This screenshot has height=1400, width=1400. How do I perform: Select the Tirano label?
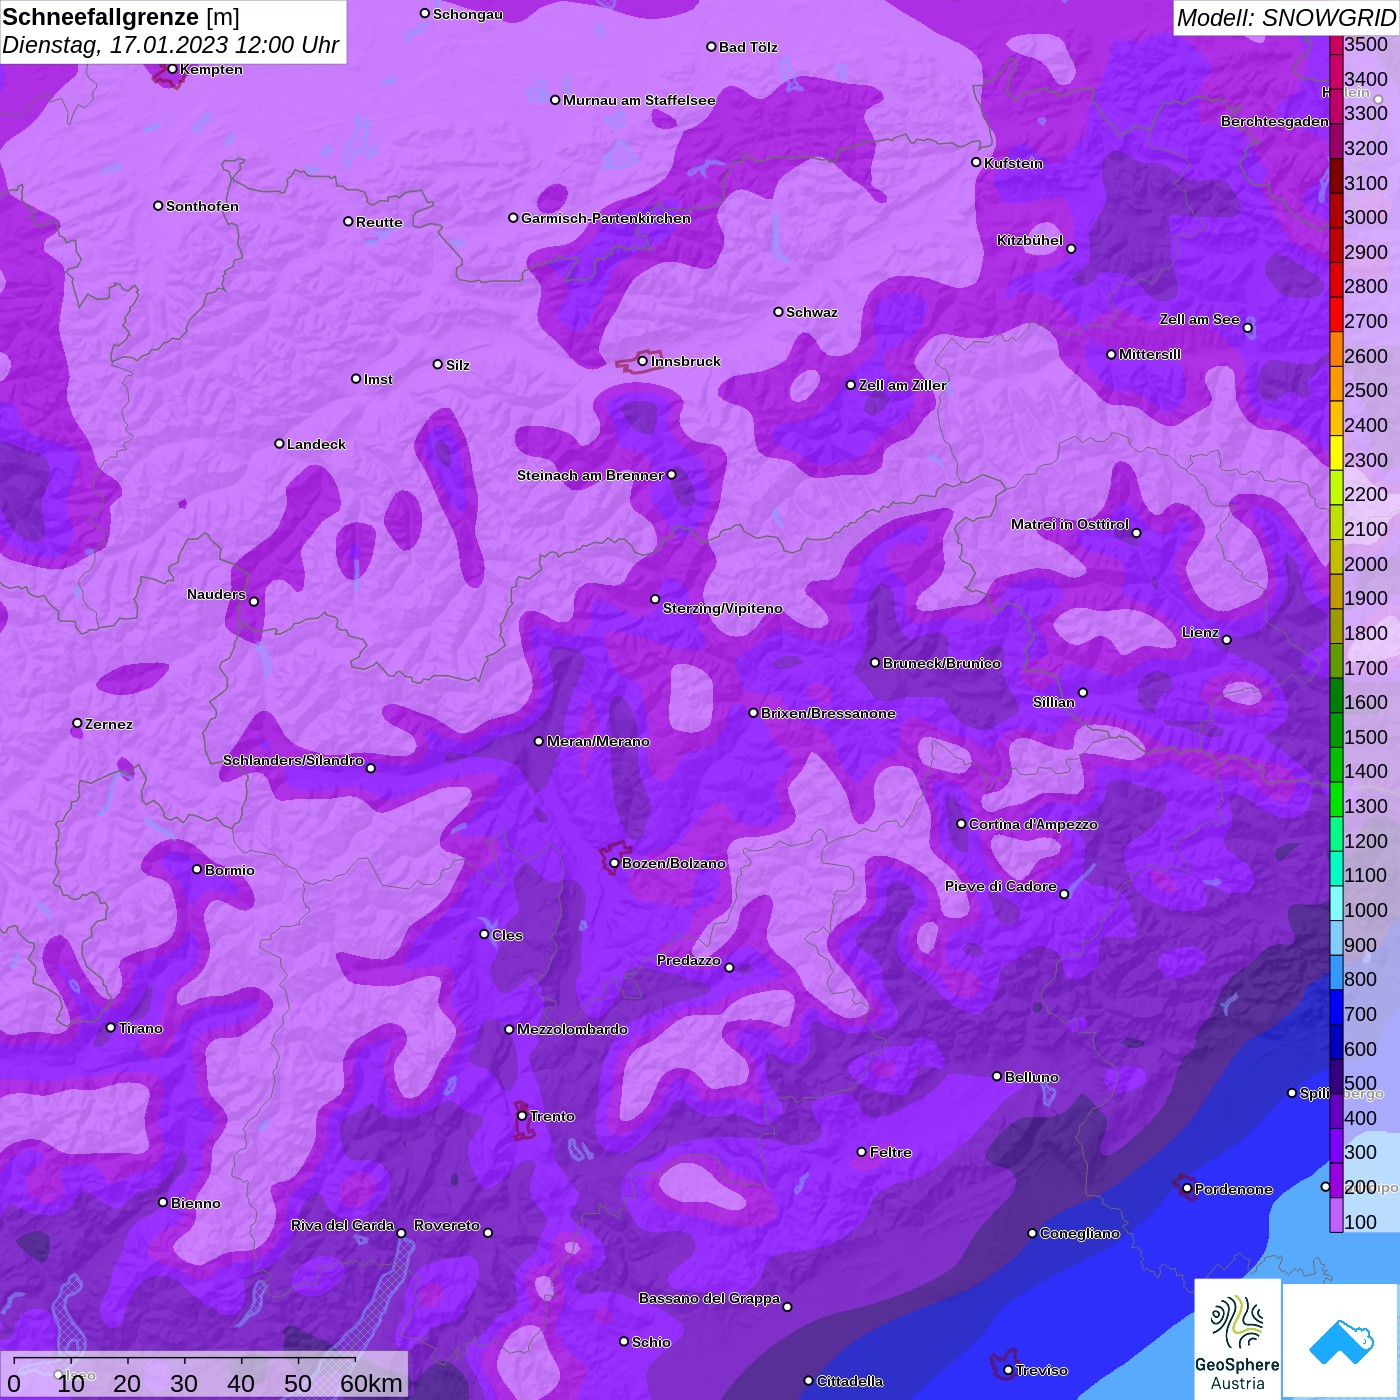tap(141, 1028)
